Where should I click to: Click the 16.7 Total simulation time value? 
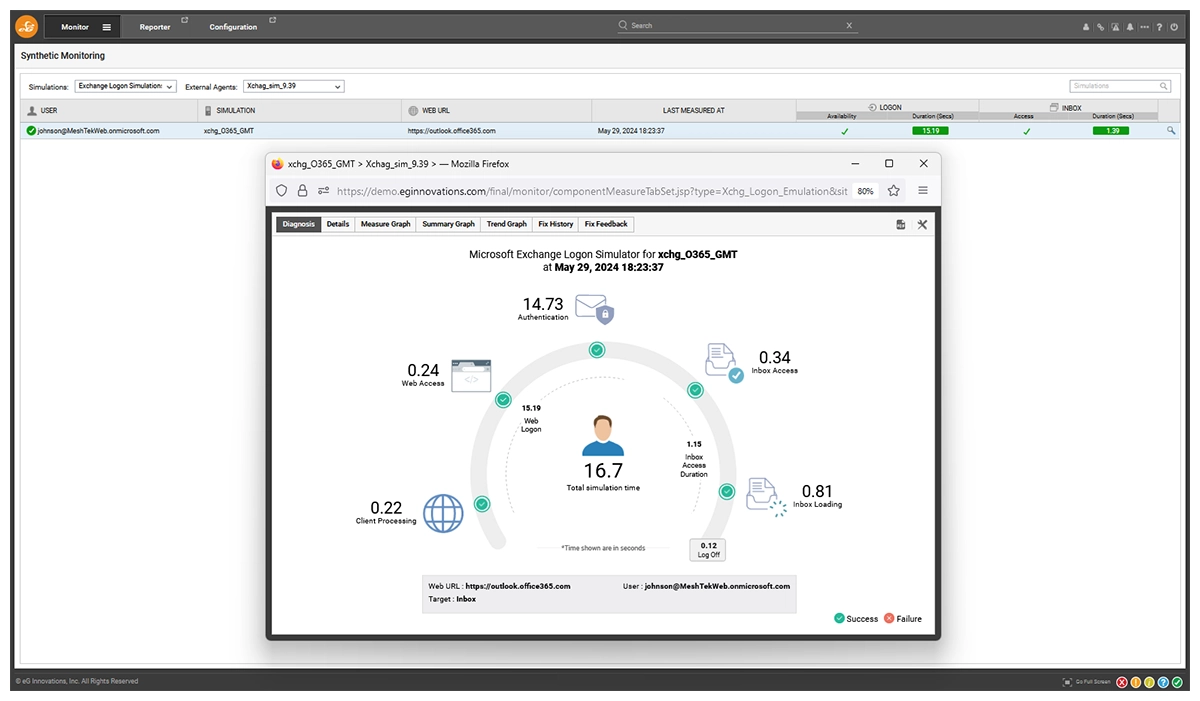[x=603, y=470]
